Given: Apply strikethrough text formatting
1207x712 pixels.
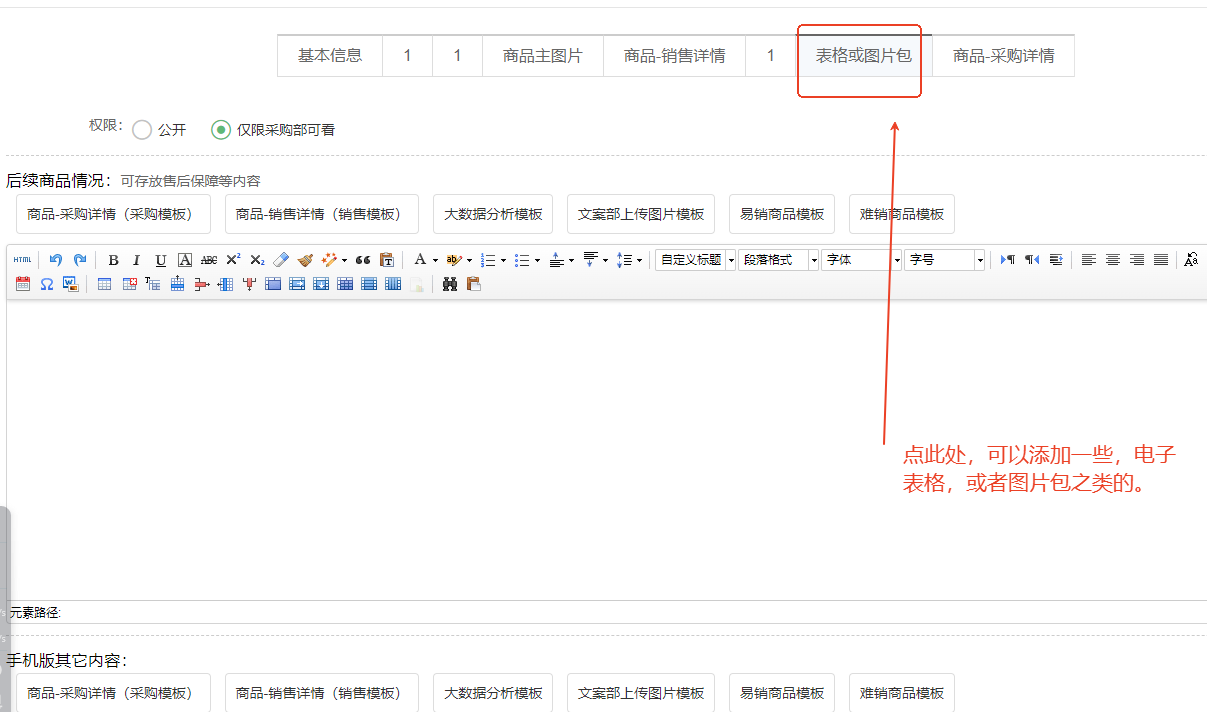Looking at the screenshot, I should point(209,260).
